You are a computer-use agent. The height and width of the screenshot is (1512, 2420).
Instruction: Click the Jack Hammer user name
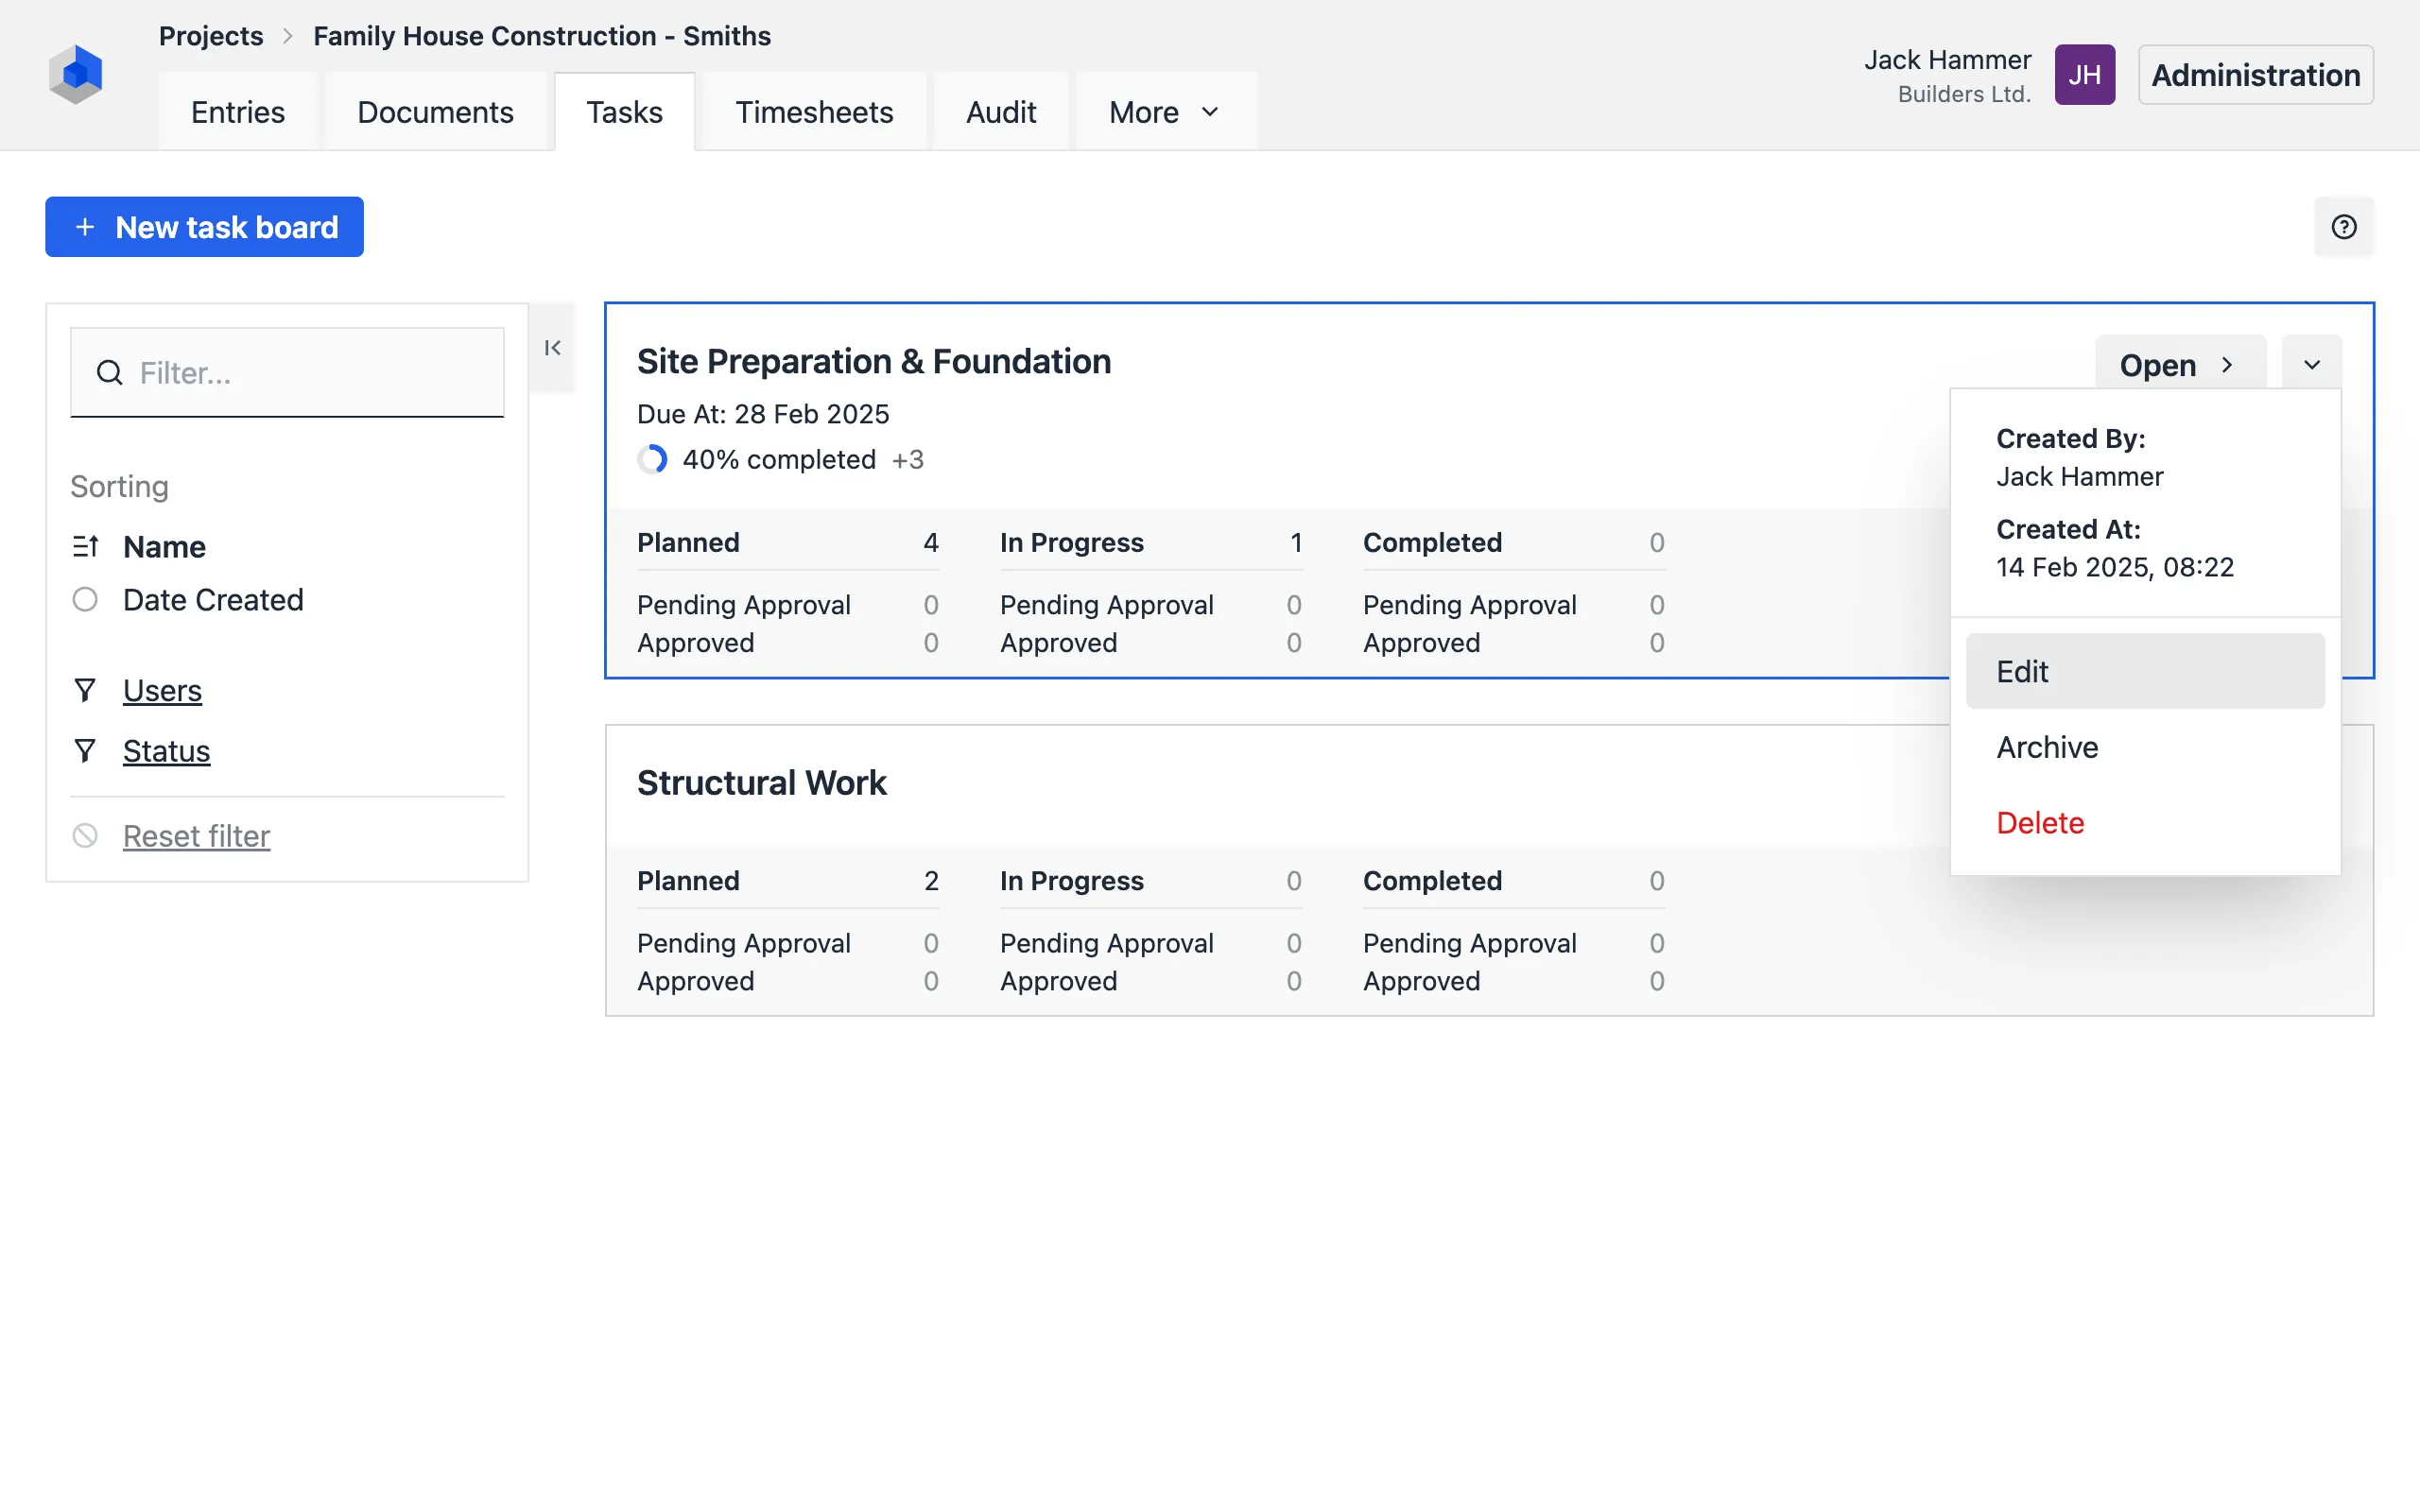[x=1947, y=60]
